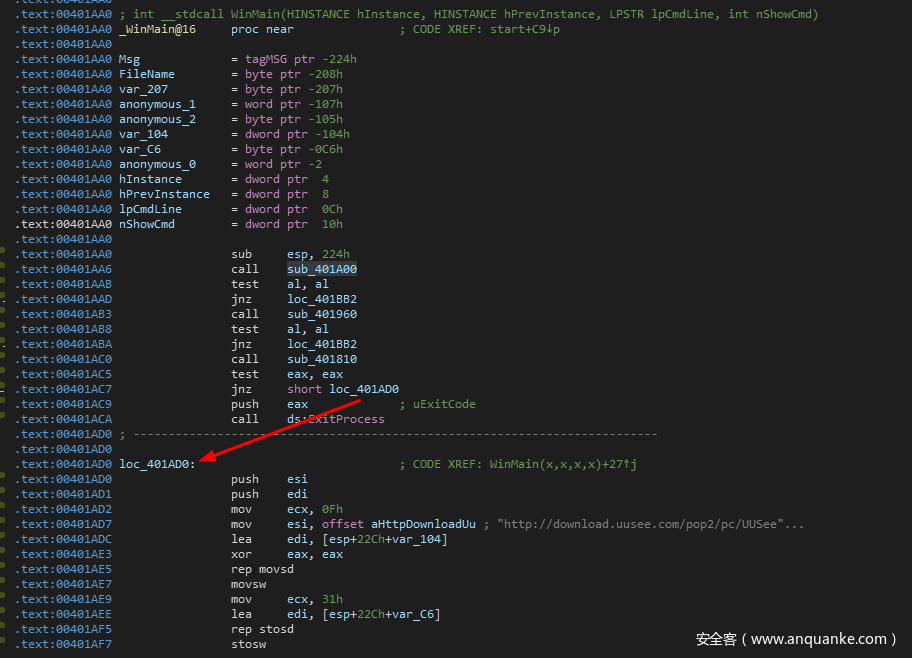Click the lpCmdLine argument definition

pos(150,209)
